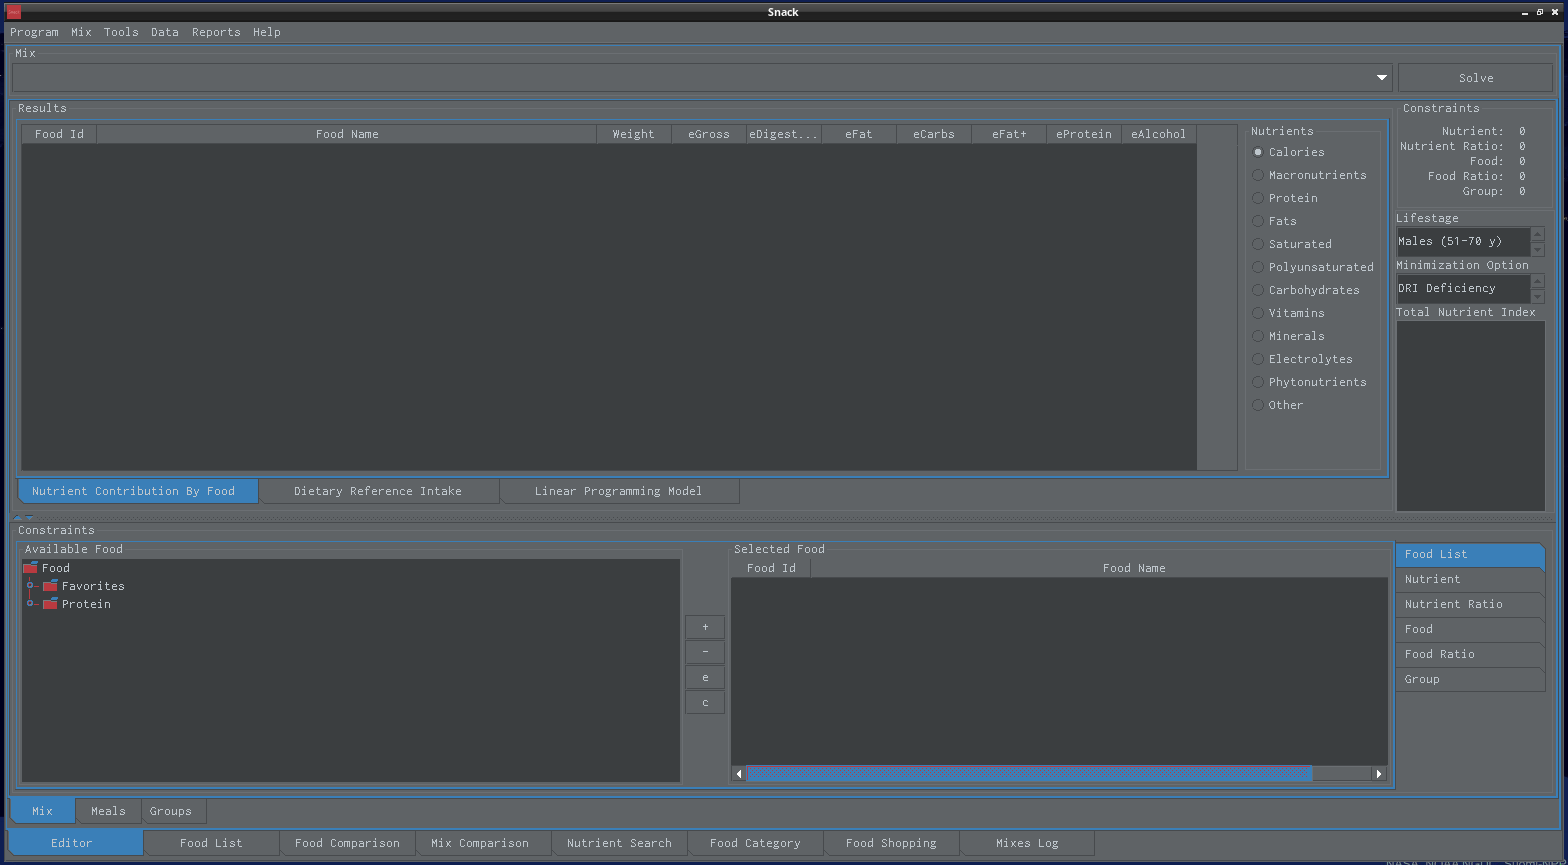Select the Macronutrients radio button

tap(1258, 175)
